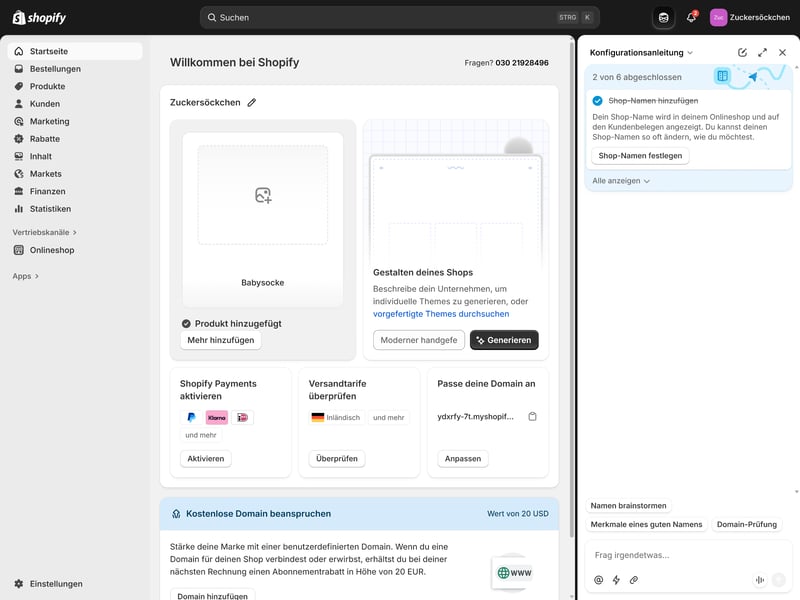This screenshot has height=600, width=800.
Task: Click the Generieren button
Action: 504,340
